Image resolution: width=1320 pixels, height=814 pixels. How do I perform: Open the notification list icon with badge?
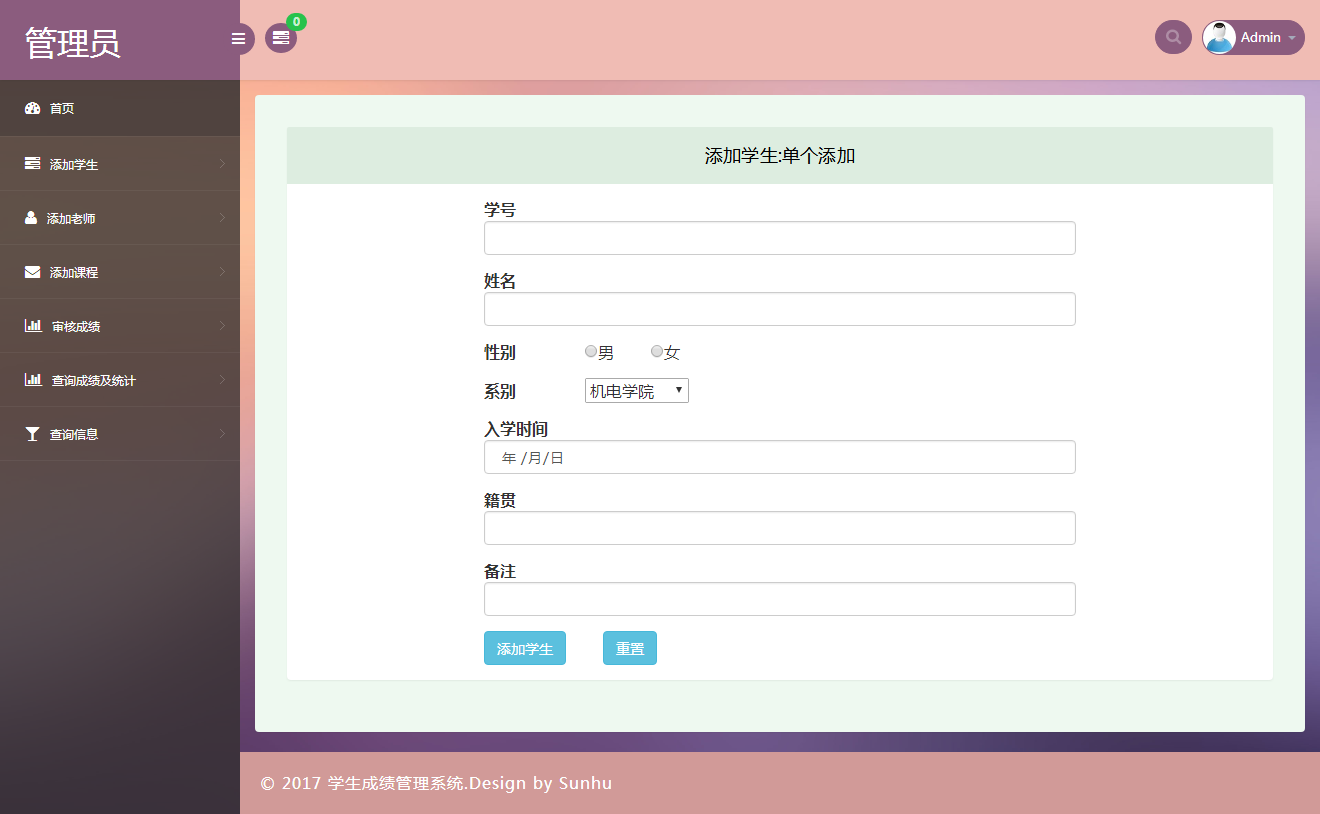point(281,38)
